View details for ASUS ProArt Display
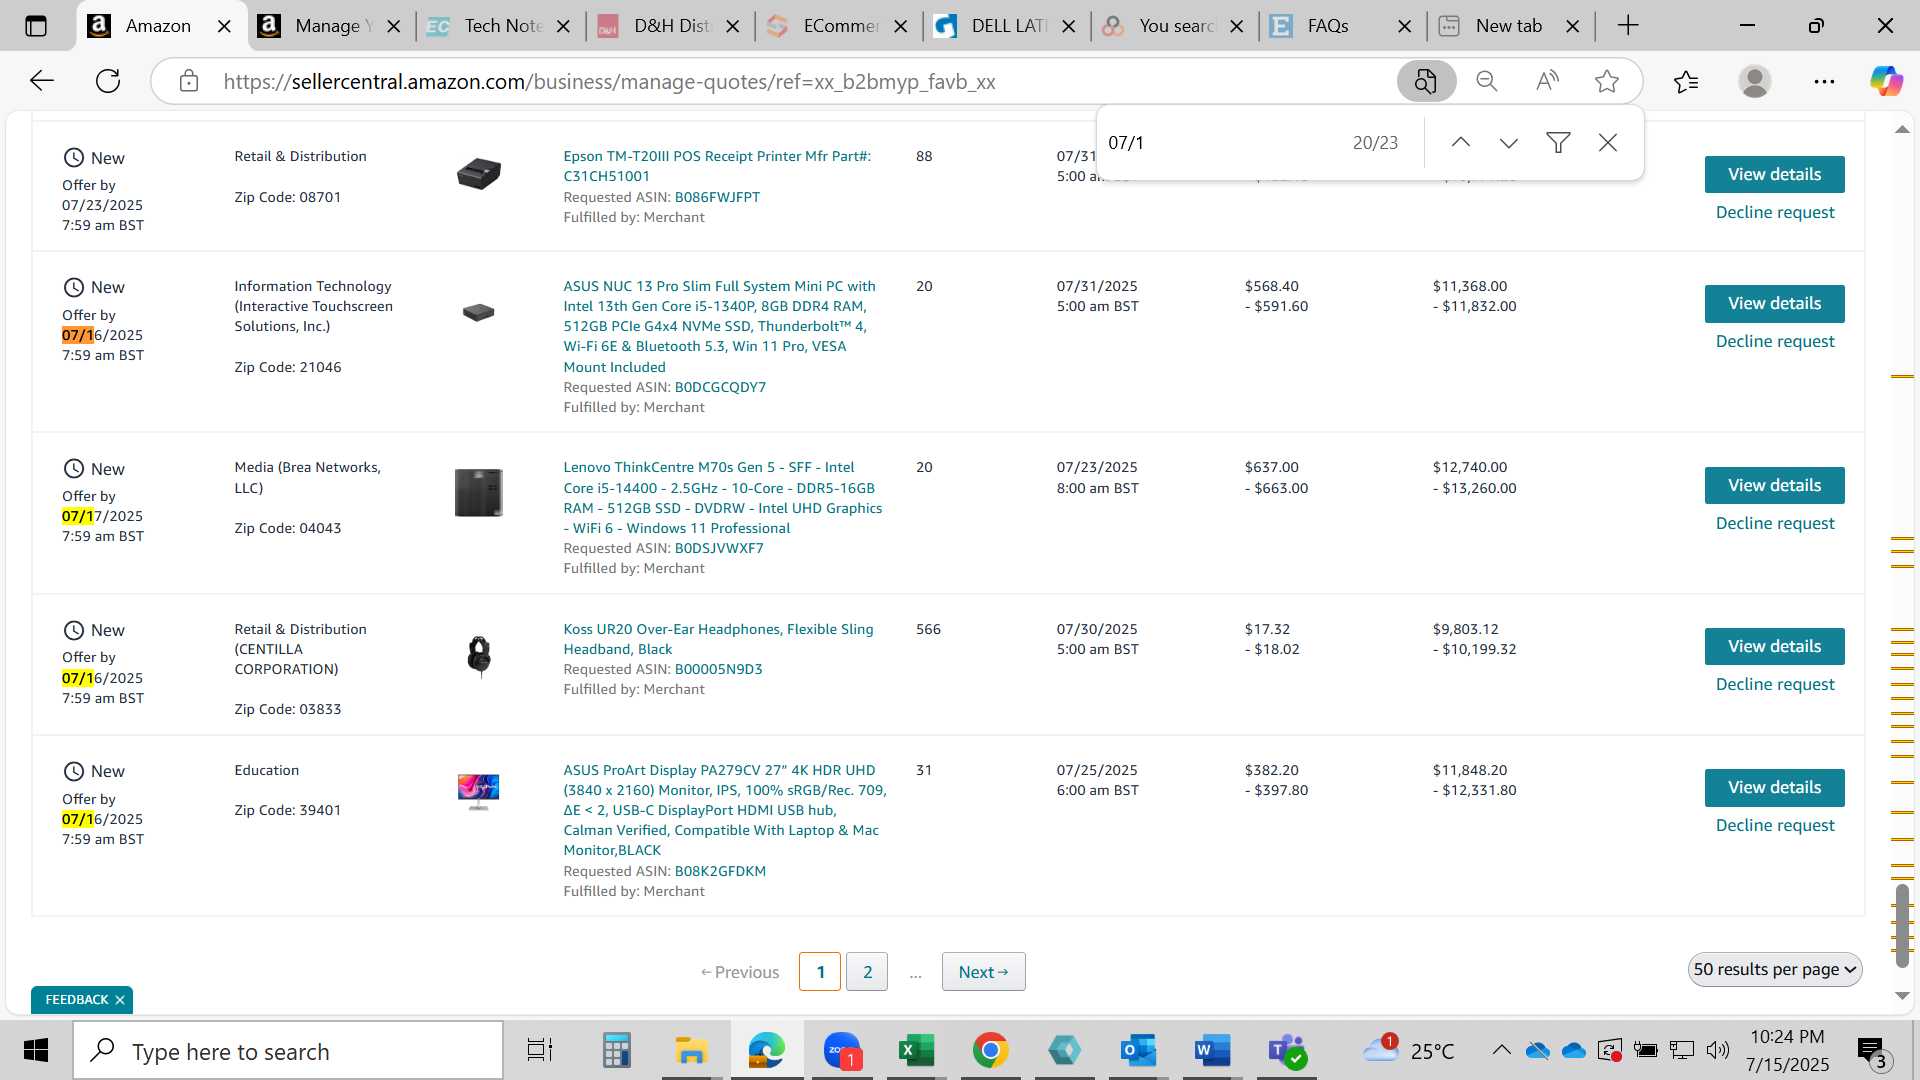Screen dimensions: 1920x1080 pyautogui.click(x=1774, y=787)
